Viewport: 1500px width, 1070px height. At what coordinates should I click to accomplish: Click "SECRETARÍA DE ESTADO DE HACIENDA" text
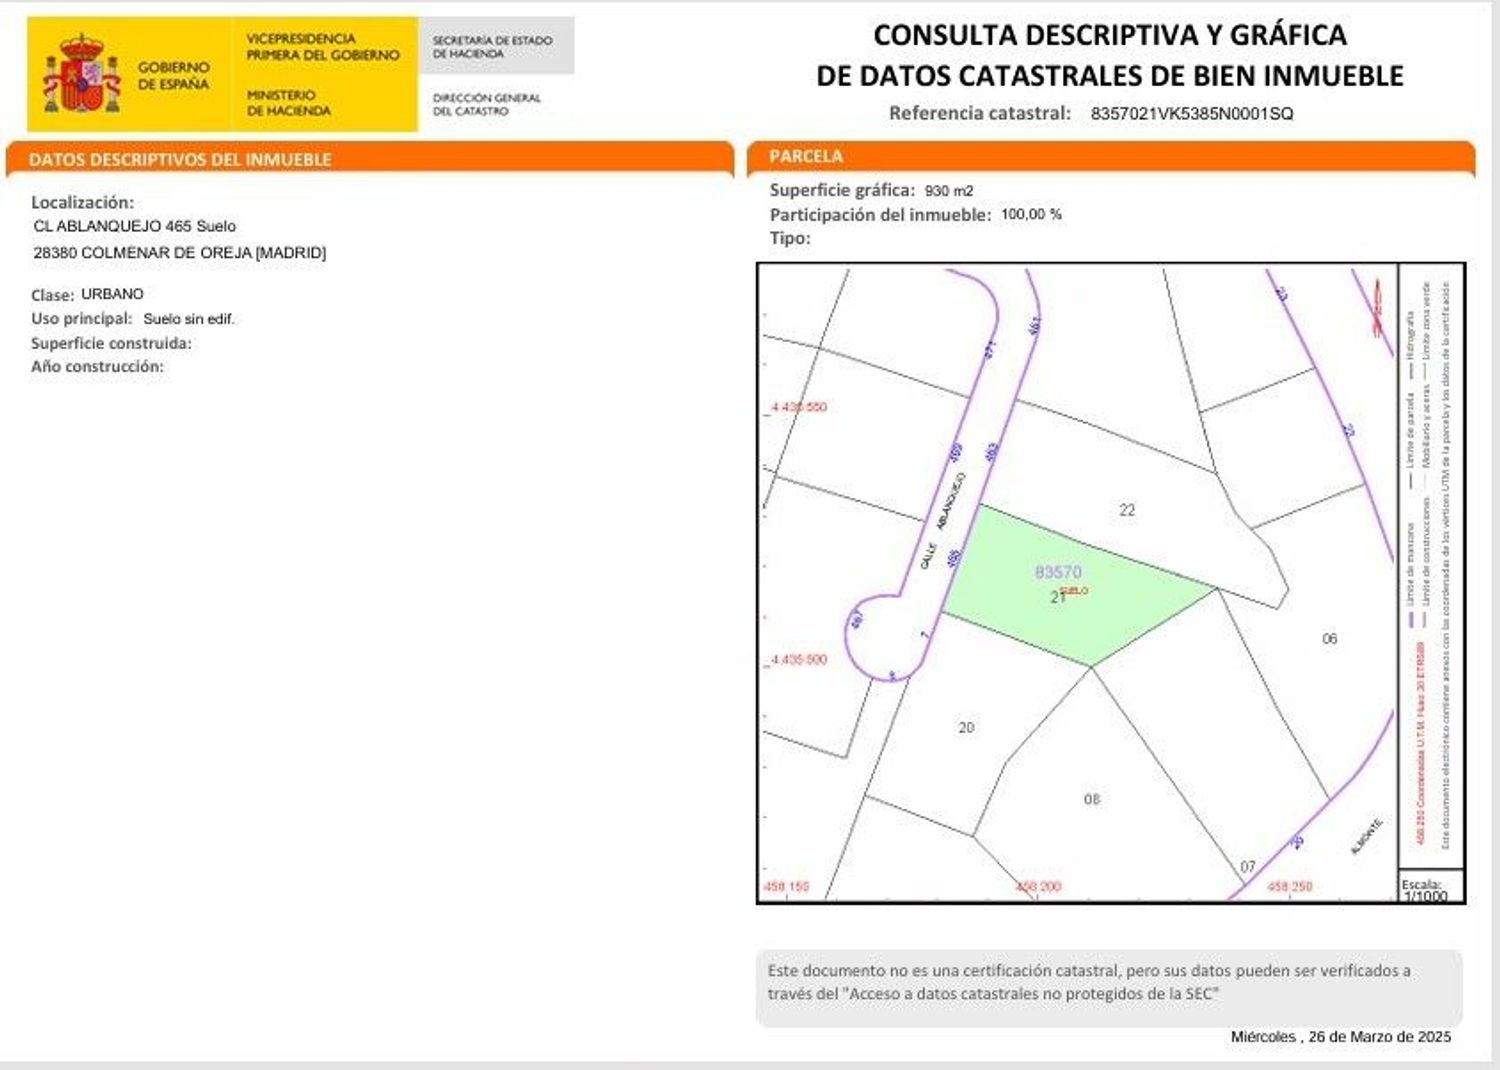[x=492, y=47]
